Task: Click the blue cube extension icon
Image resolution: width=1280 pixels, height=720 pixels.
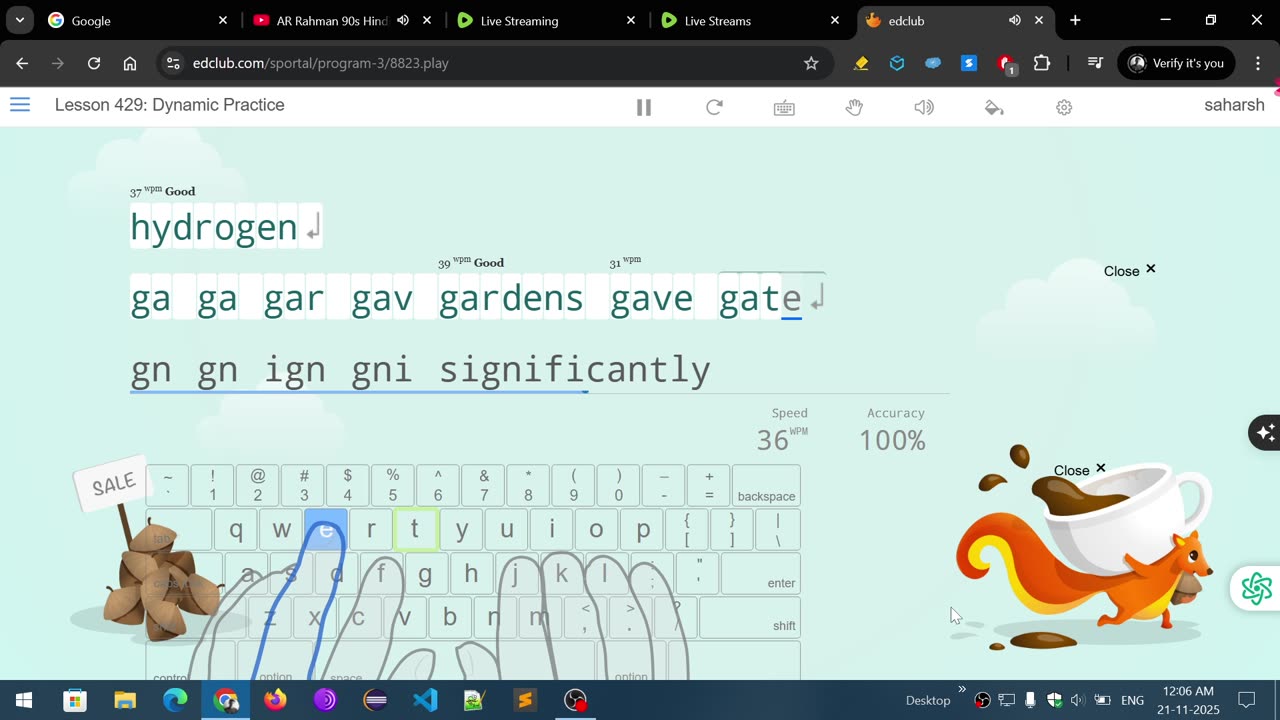Action: click(x=897, y=63)
